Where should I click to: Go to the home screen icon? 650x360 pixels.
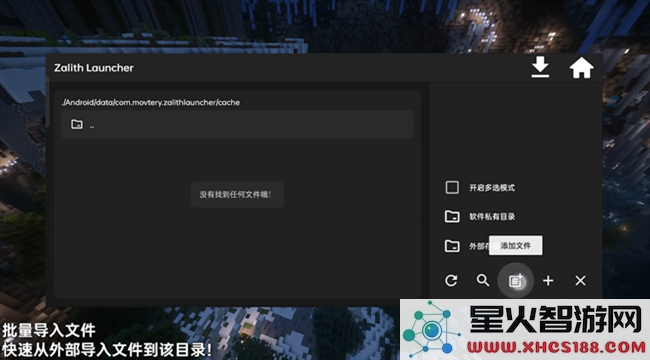[x=581, y=68]
